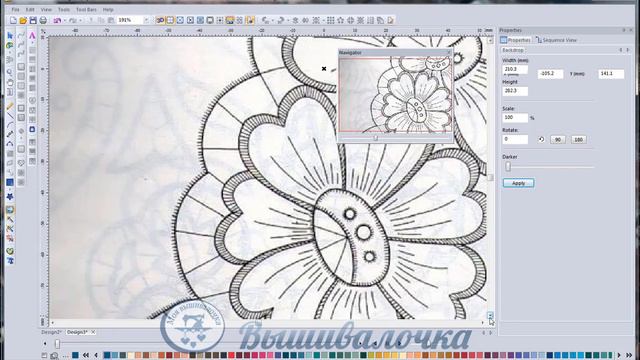Click the star shape icon in top toolbar
640x360 pixels.
pyautogui.click(x=340, y=20)
